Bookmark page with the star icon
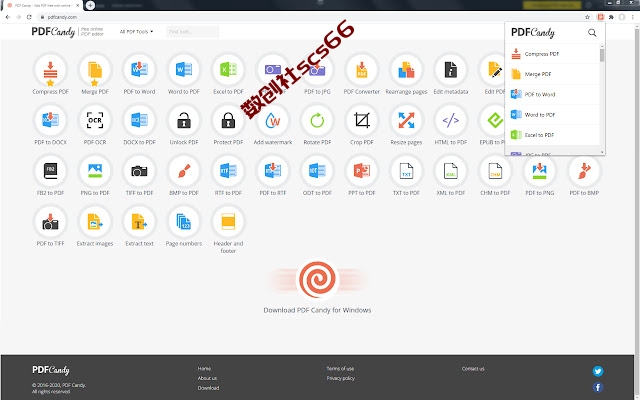 pos(587,17)
